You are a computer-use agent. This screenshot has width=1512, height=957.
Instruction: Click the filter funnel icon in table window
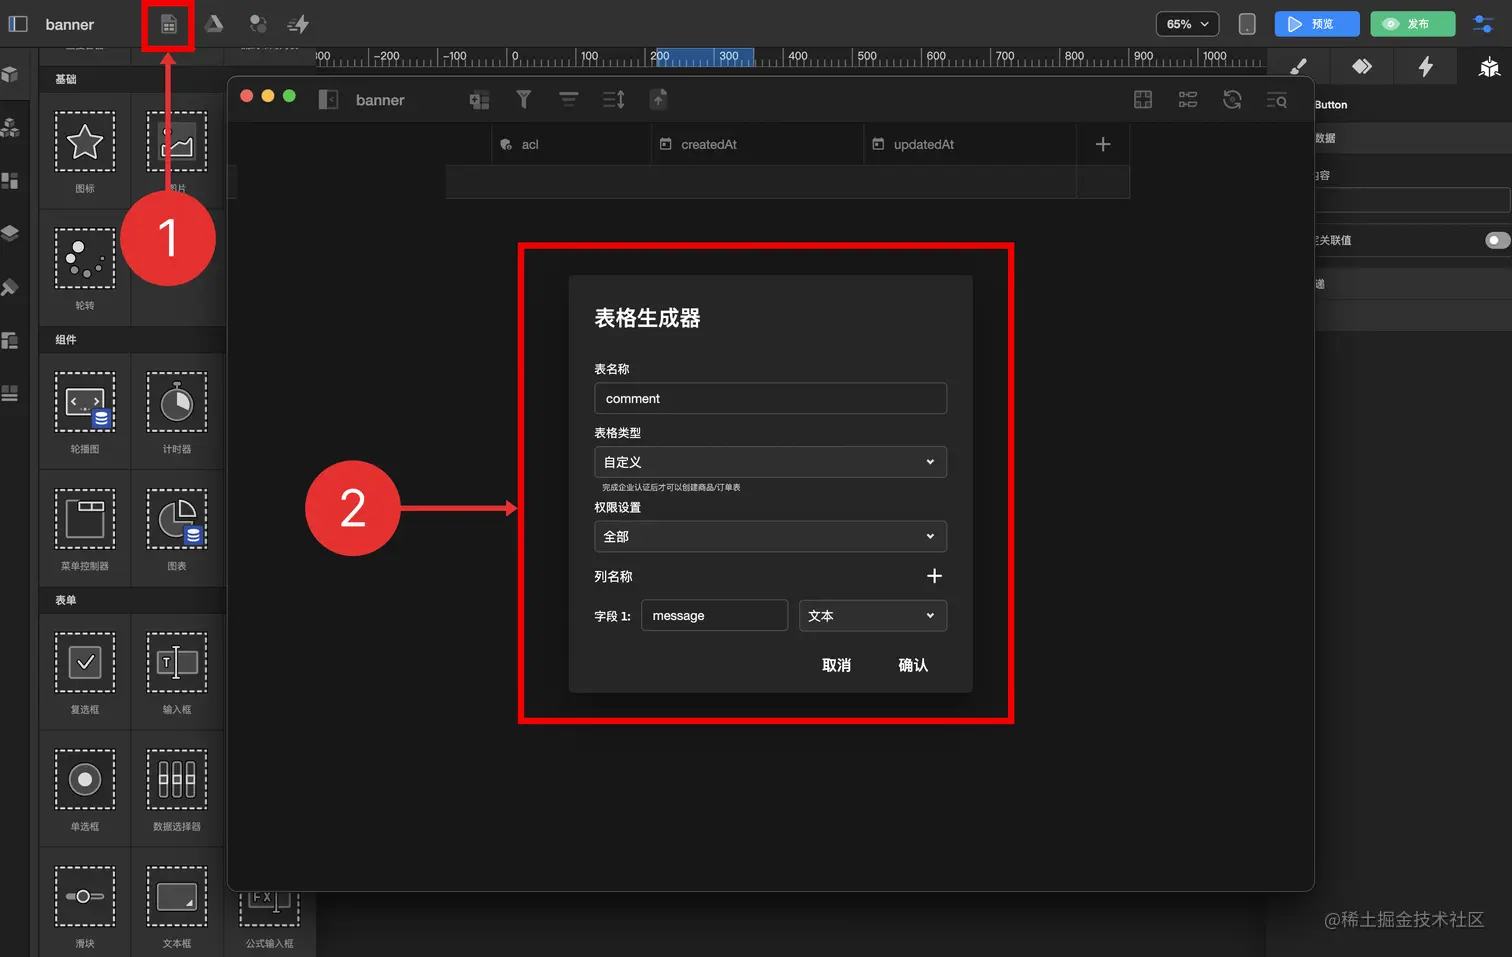tap(523, 99)
